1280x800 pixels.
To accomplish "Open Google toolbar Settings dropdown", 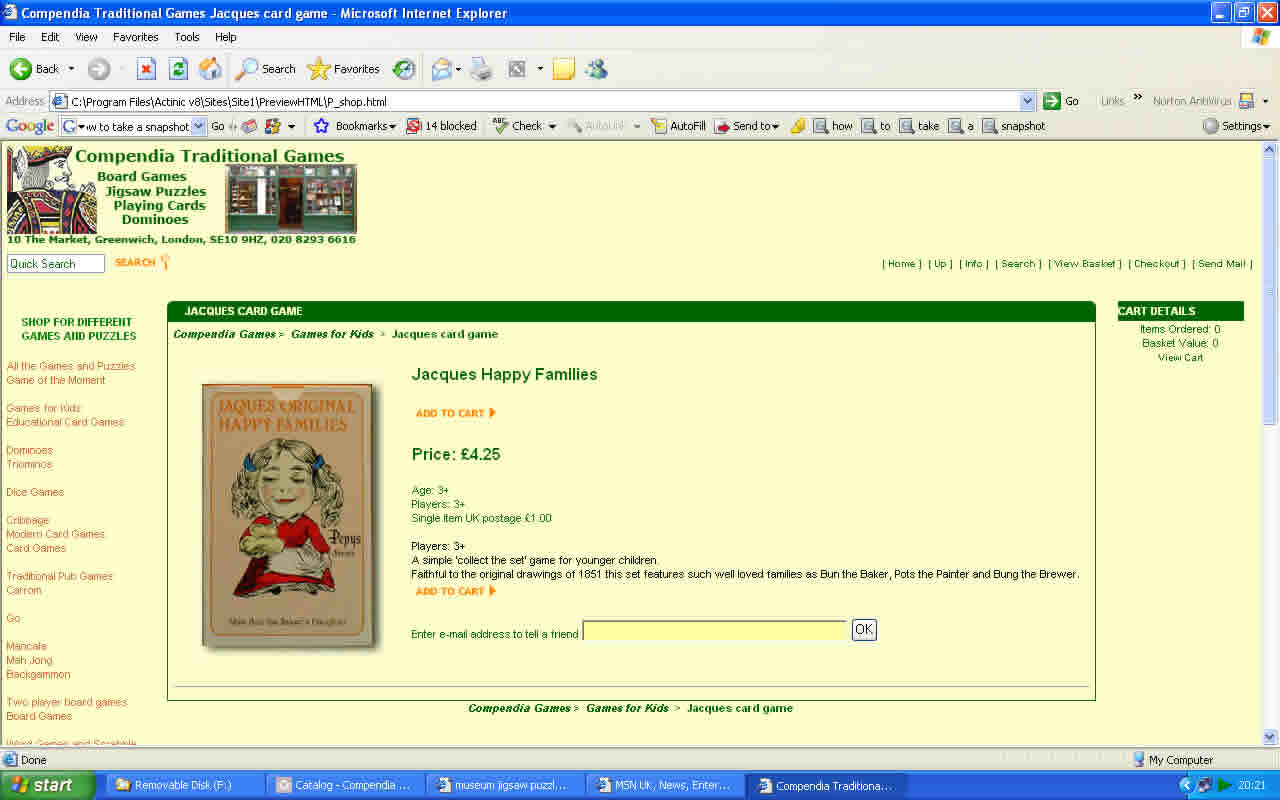I will pos(1236,126).
